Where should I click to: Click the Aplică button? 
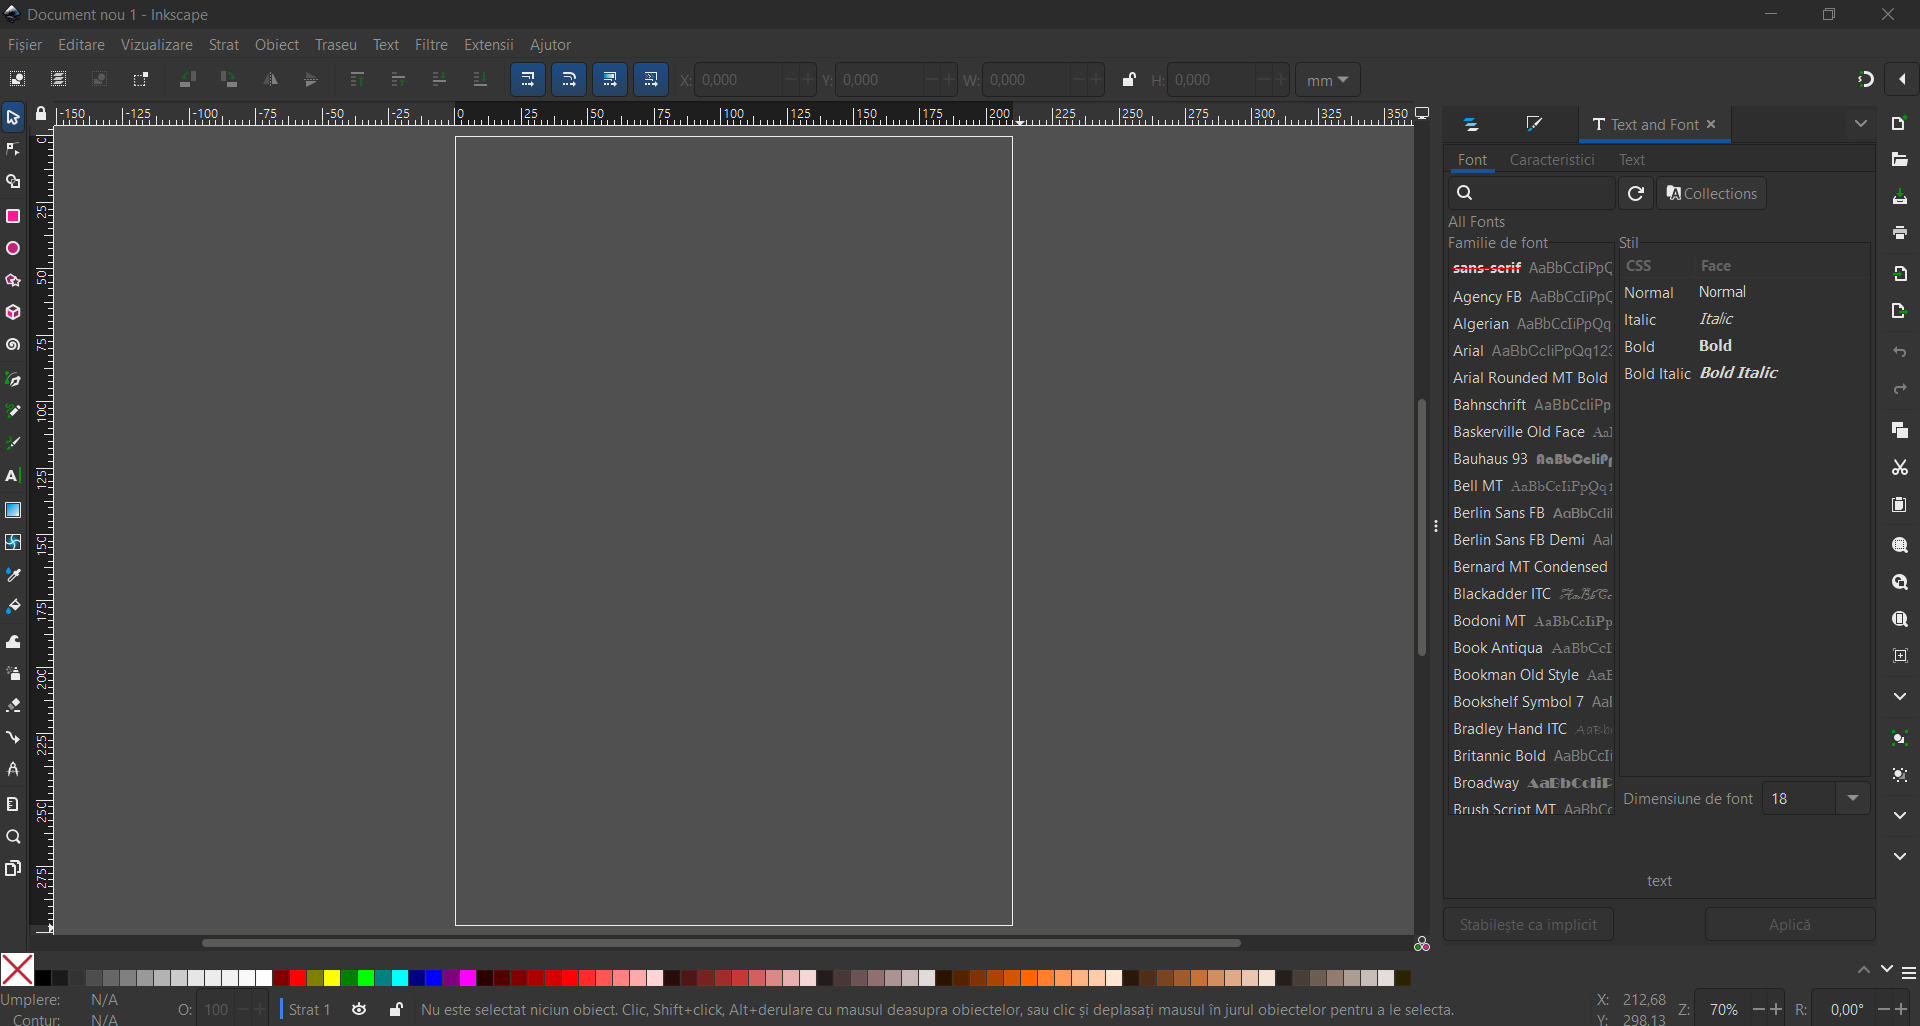coord(1790,924)
